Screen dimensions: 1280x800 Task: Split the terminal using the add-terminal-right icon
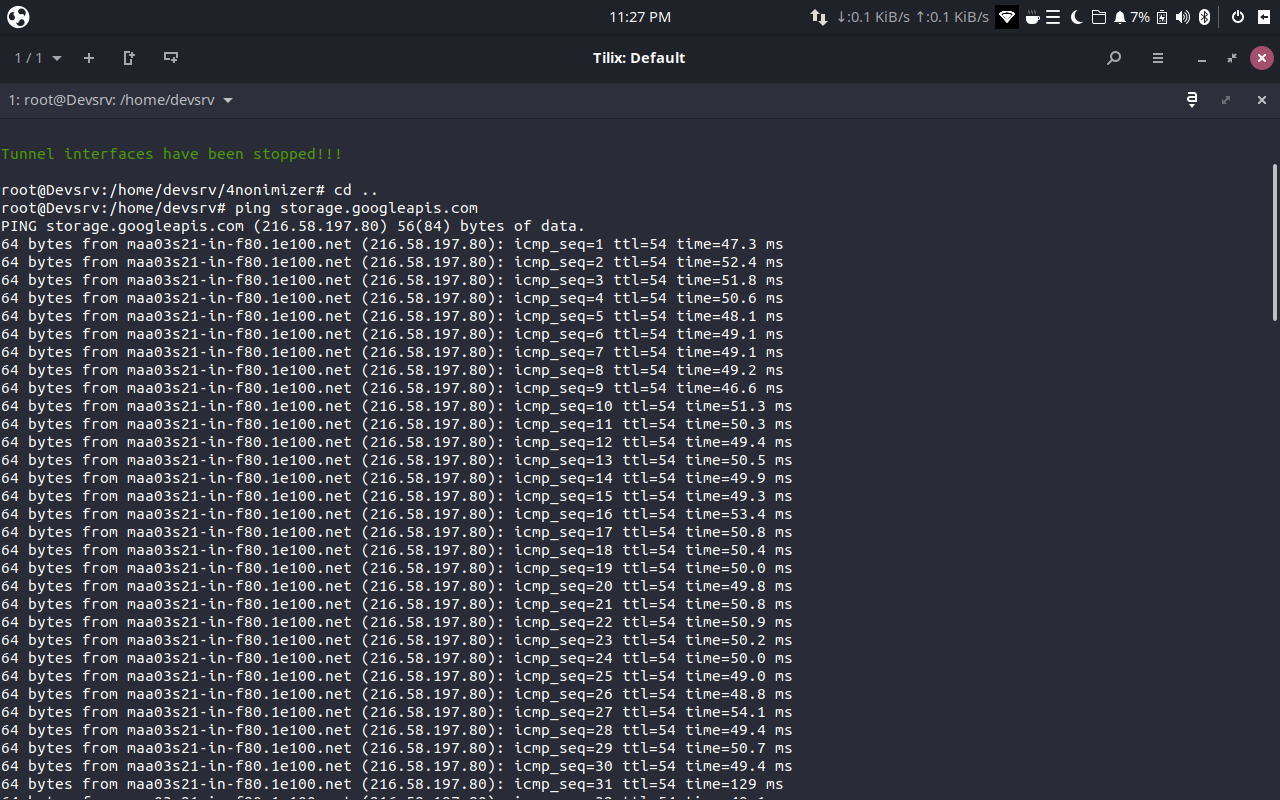[128, 58]
